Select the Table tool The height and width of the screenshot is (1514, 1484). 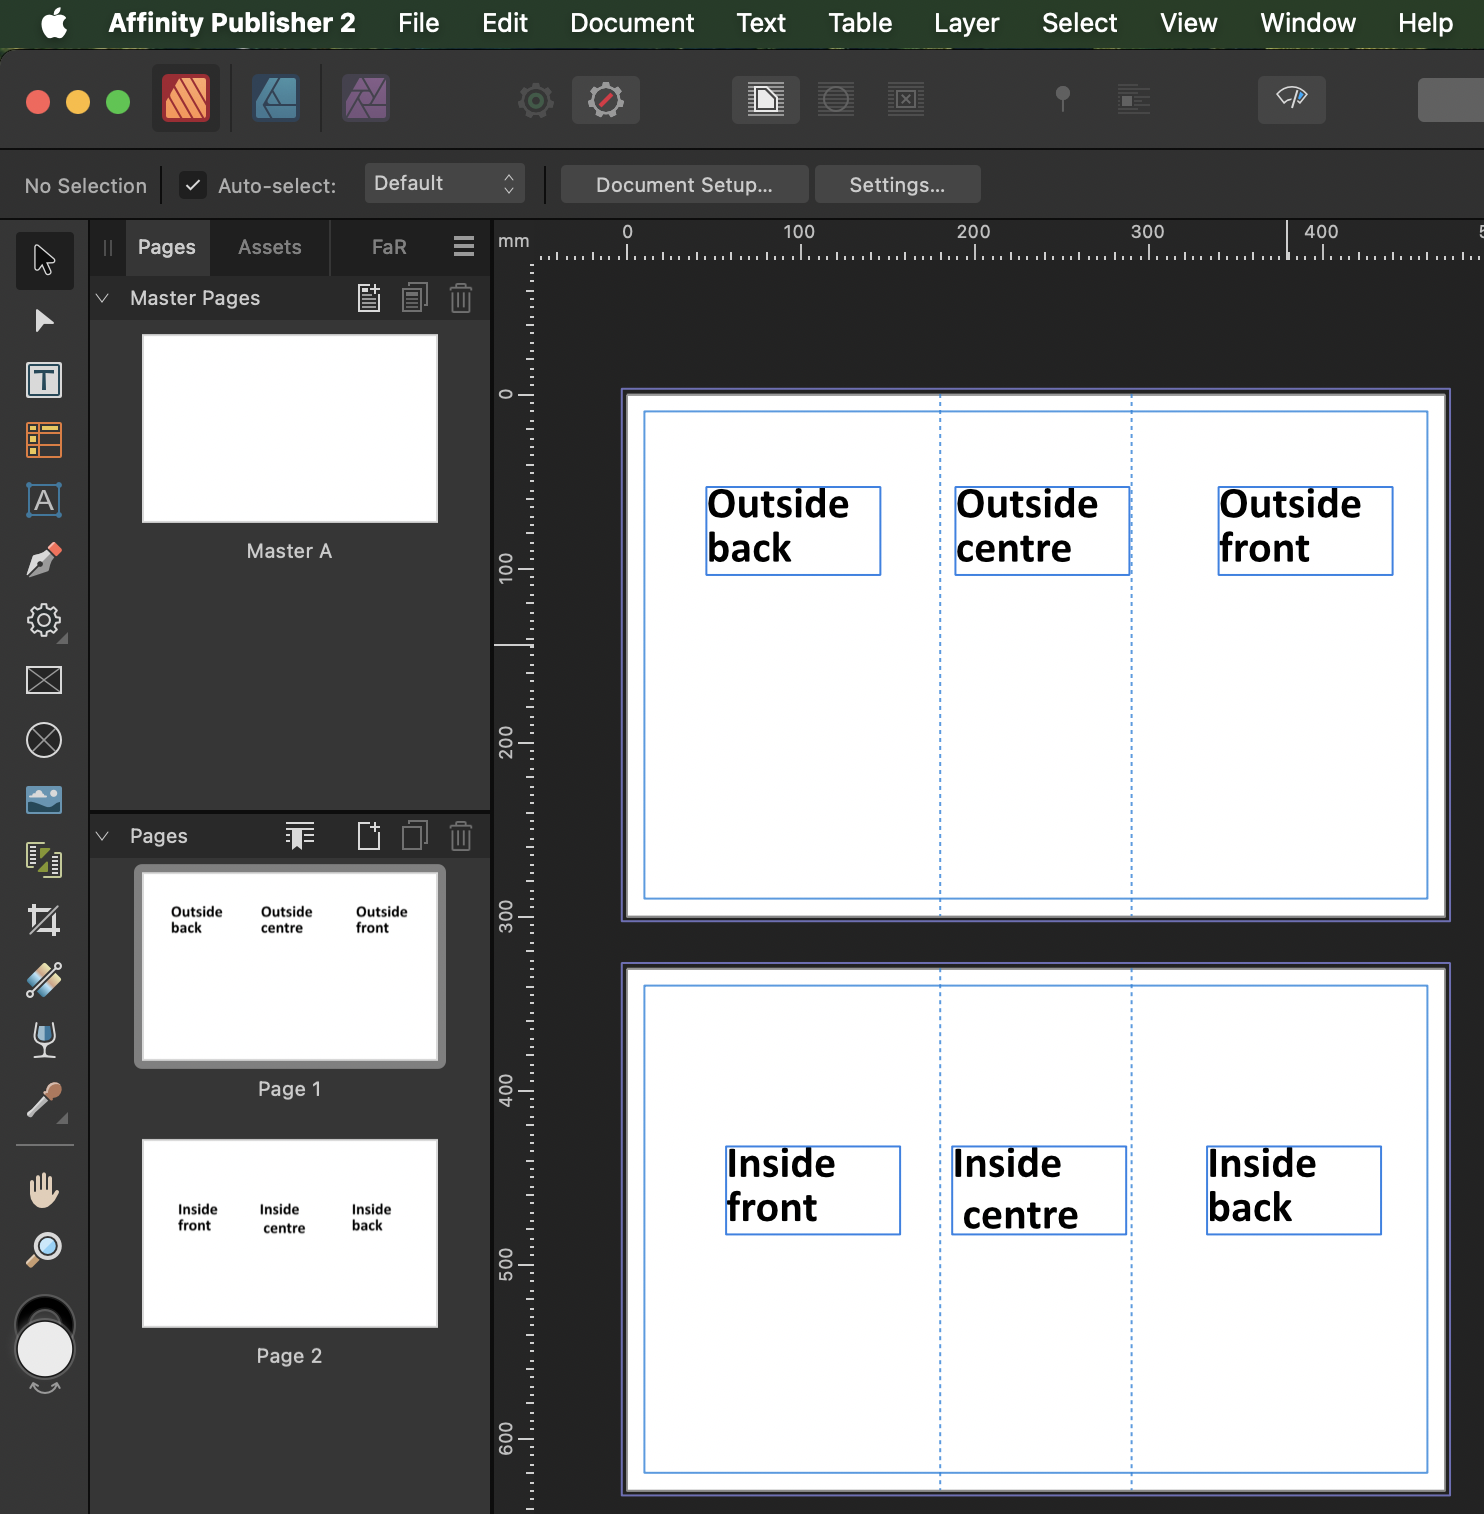44,440
